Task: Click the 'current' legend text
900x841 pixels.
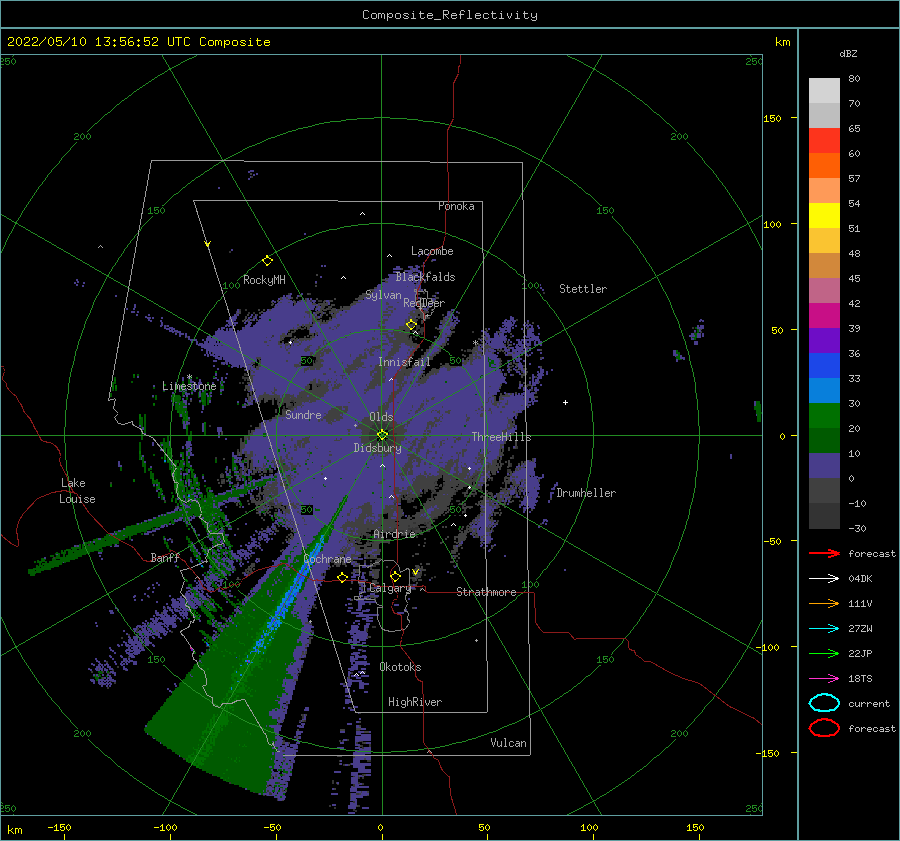Action: tap(869, 703)
